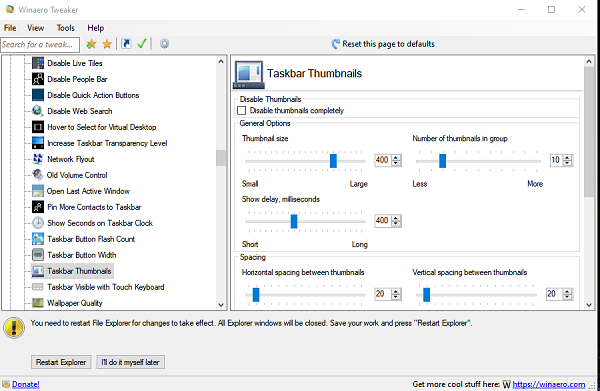Click the Network Flyout icon
600x391 pixels.
point(38,159)
